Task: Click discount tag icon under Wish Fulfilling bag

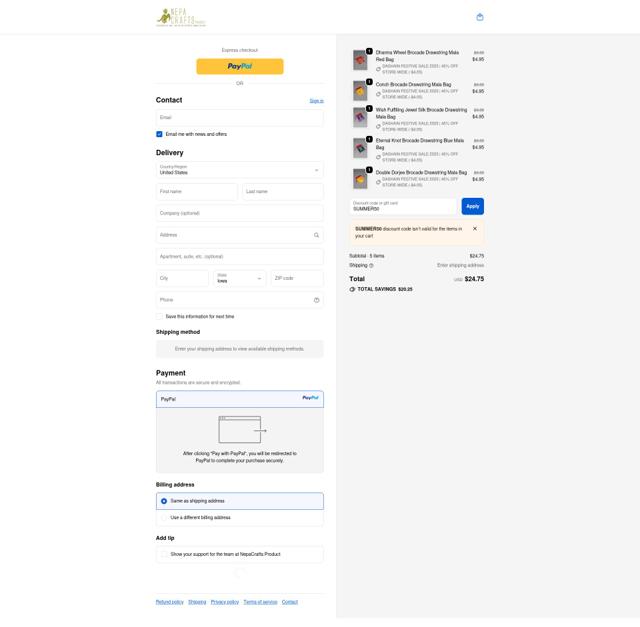Action: (378, 127)
